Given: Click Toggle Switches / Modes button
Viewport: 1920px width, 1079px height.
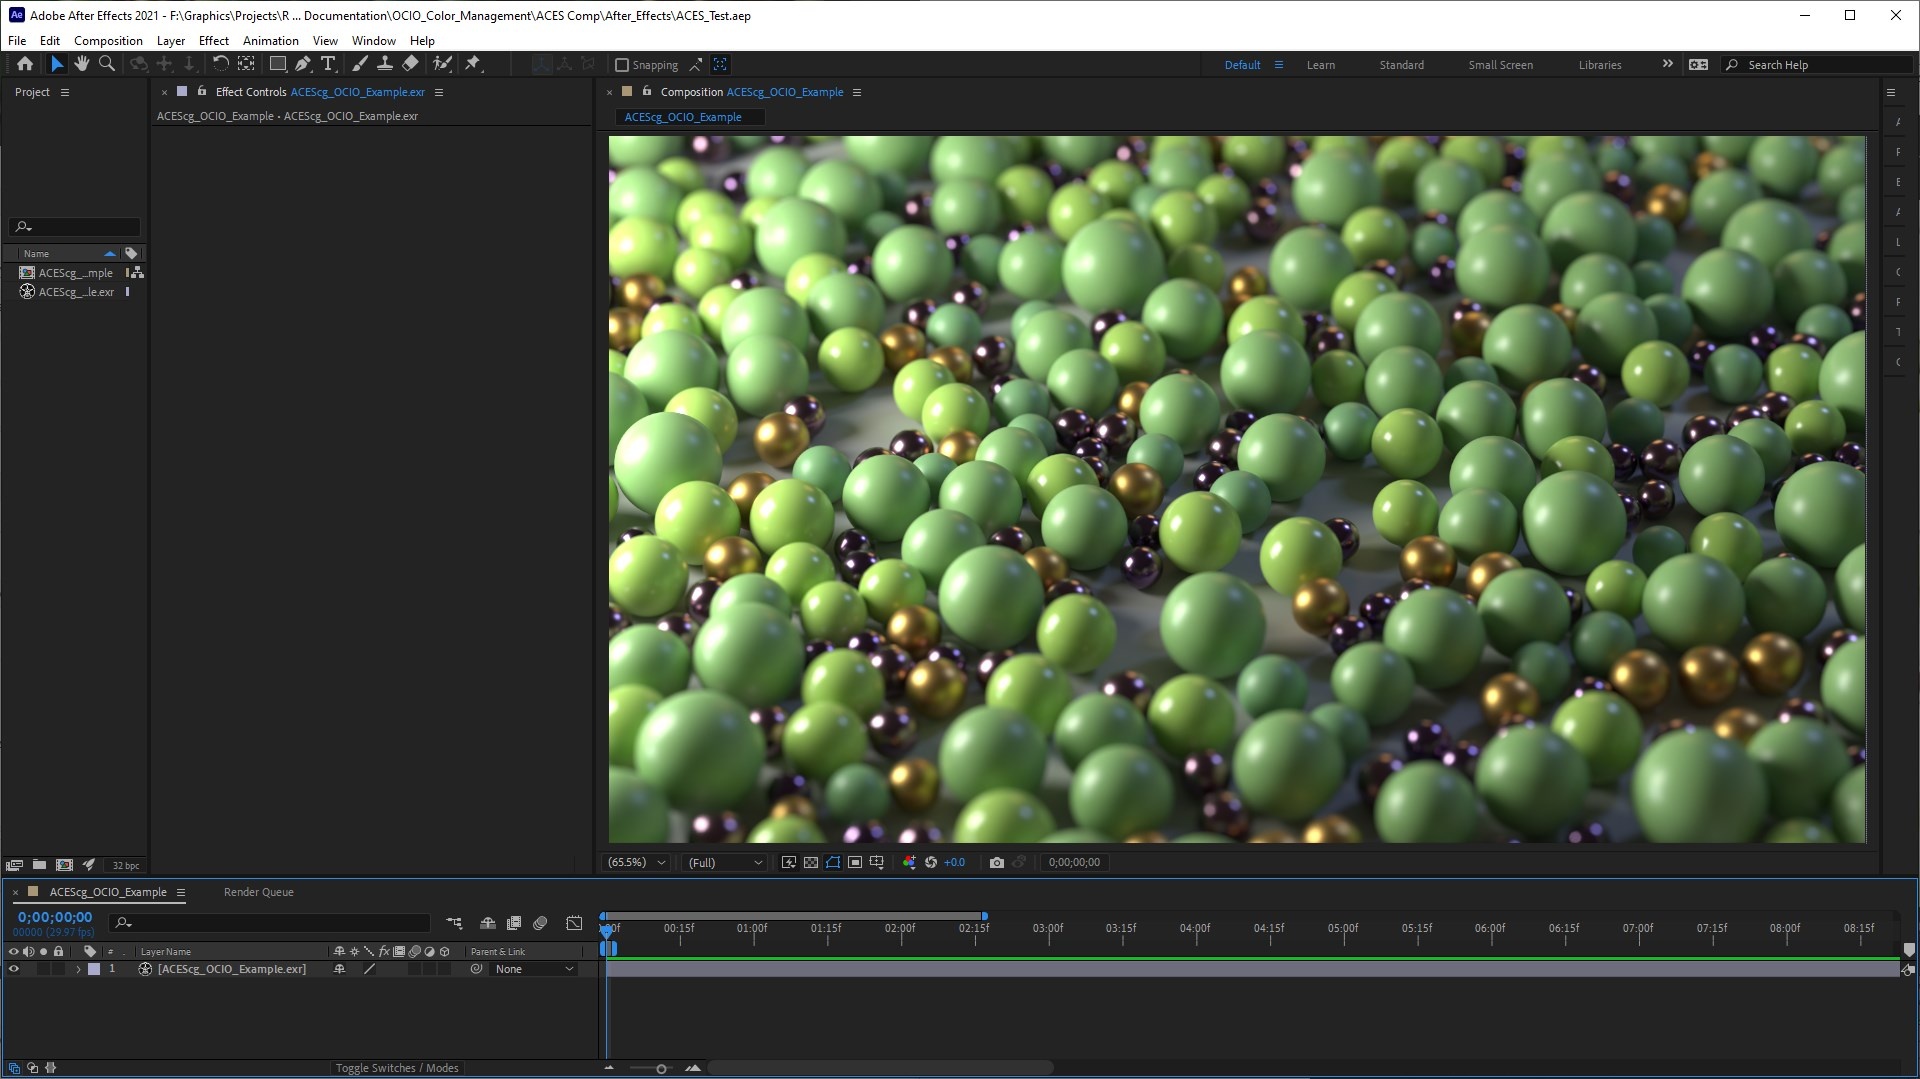Looking at the screenshot, I should click(397, 1068).
